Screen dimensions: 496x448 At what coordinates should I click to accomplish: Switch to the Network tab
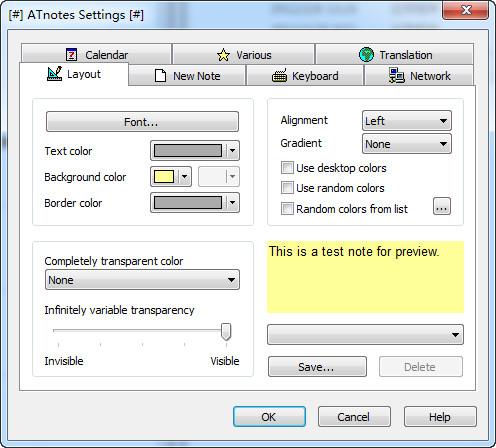pos(419,76)
